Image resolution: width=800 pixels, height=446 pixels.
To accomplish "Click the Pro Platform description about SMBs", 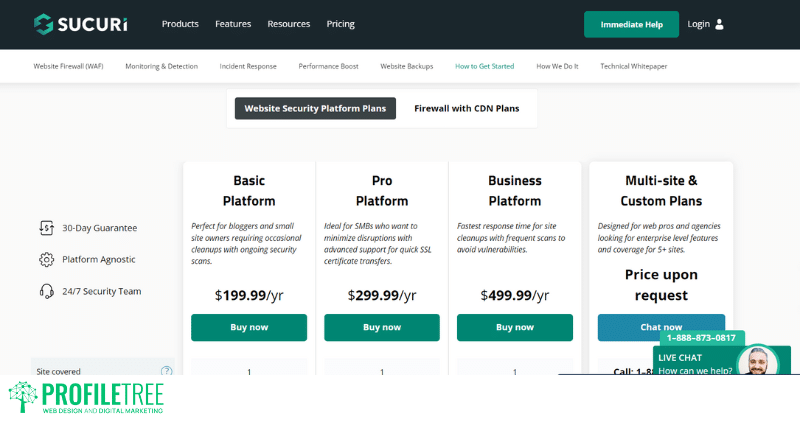I will (x=378, y=243).
